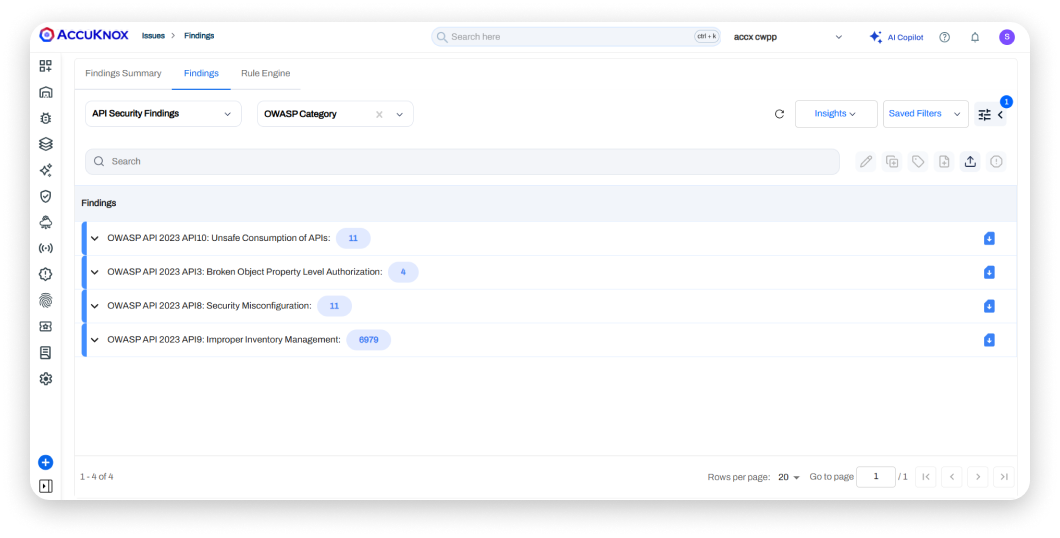Click the stacked layers sidebar icon
This screenshot has height=538, width=1060.
coord(45,144)
